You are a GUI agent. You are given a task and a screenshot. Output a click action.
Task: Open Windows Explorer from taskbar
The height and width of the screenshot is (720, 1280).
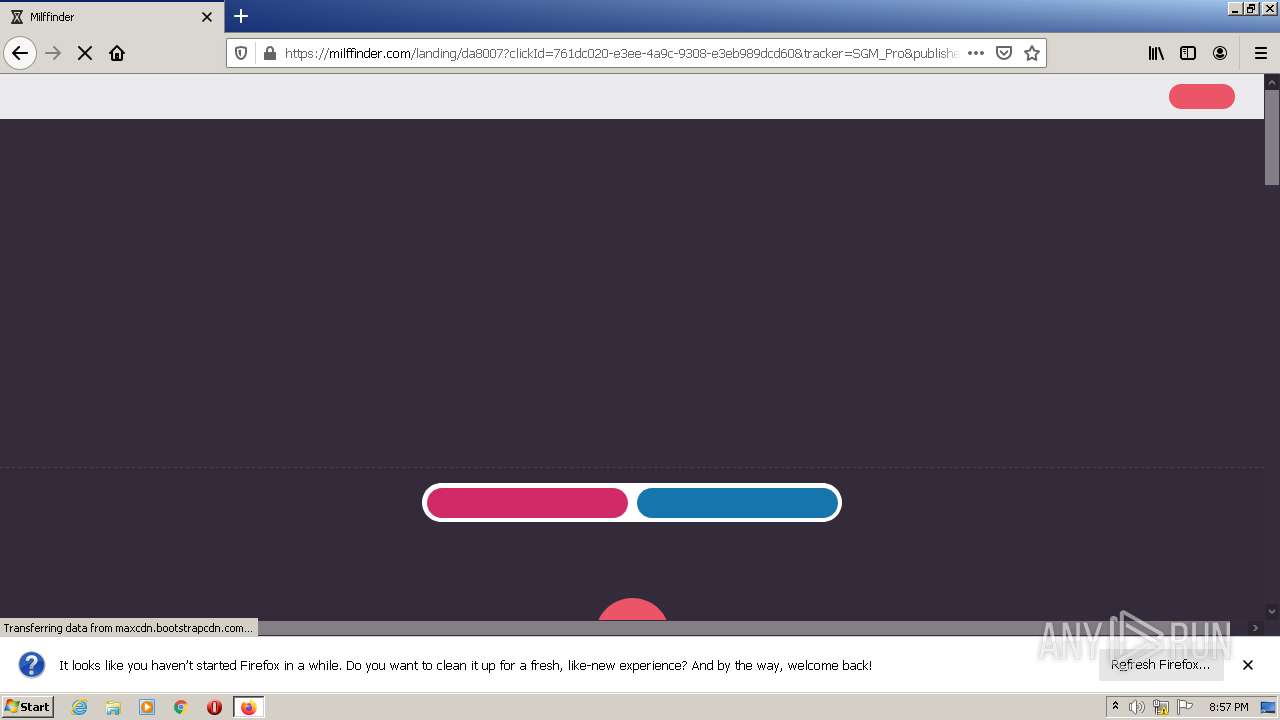[x=113, y=707]
